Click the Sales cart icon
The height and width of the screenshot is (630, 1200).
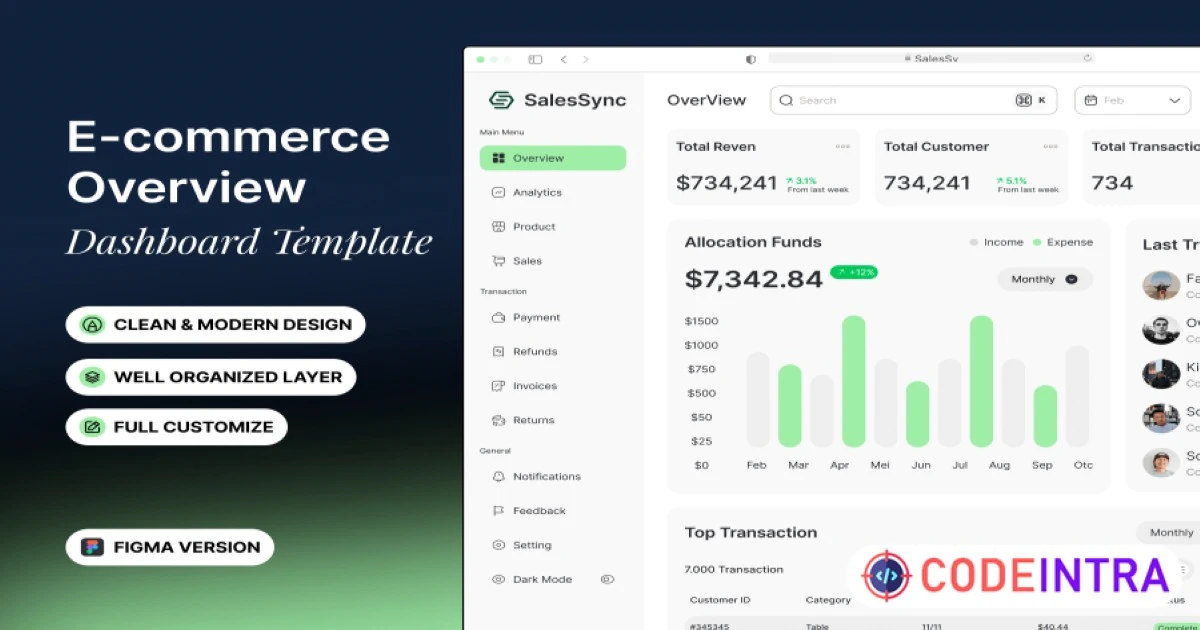498,261
